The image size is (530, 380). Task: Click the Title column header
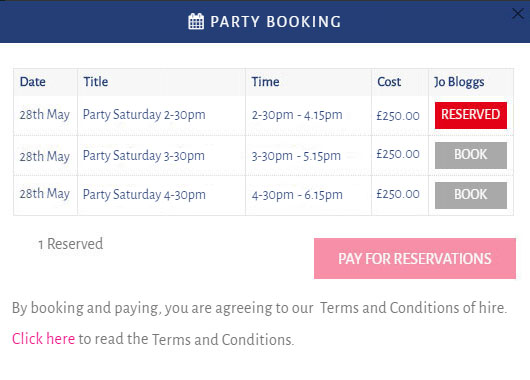coord(96,82)
